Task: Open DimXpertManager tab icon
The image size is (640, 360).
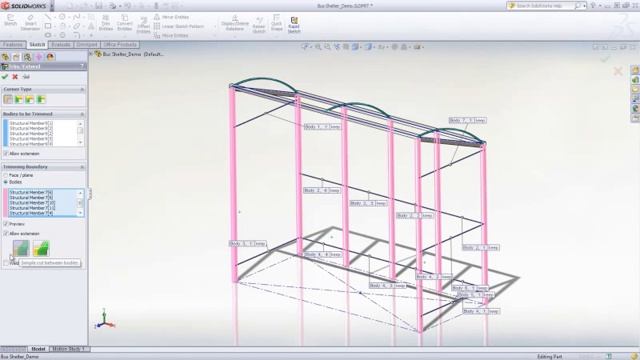Action: pos(39,57)
